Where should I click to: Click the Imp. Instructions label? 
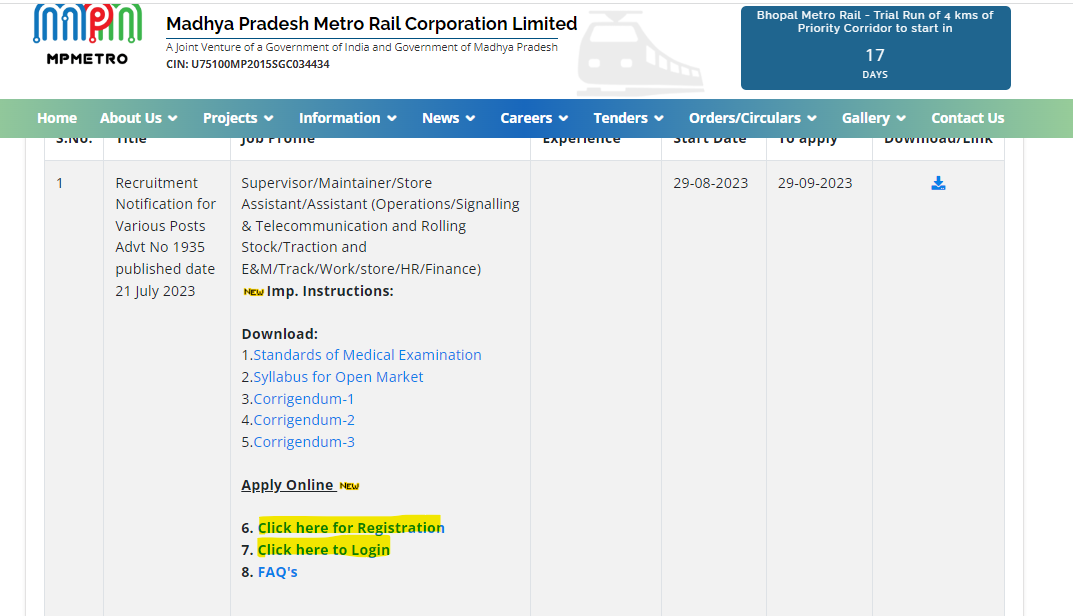tap(330, 291)
